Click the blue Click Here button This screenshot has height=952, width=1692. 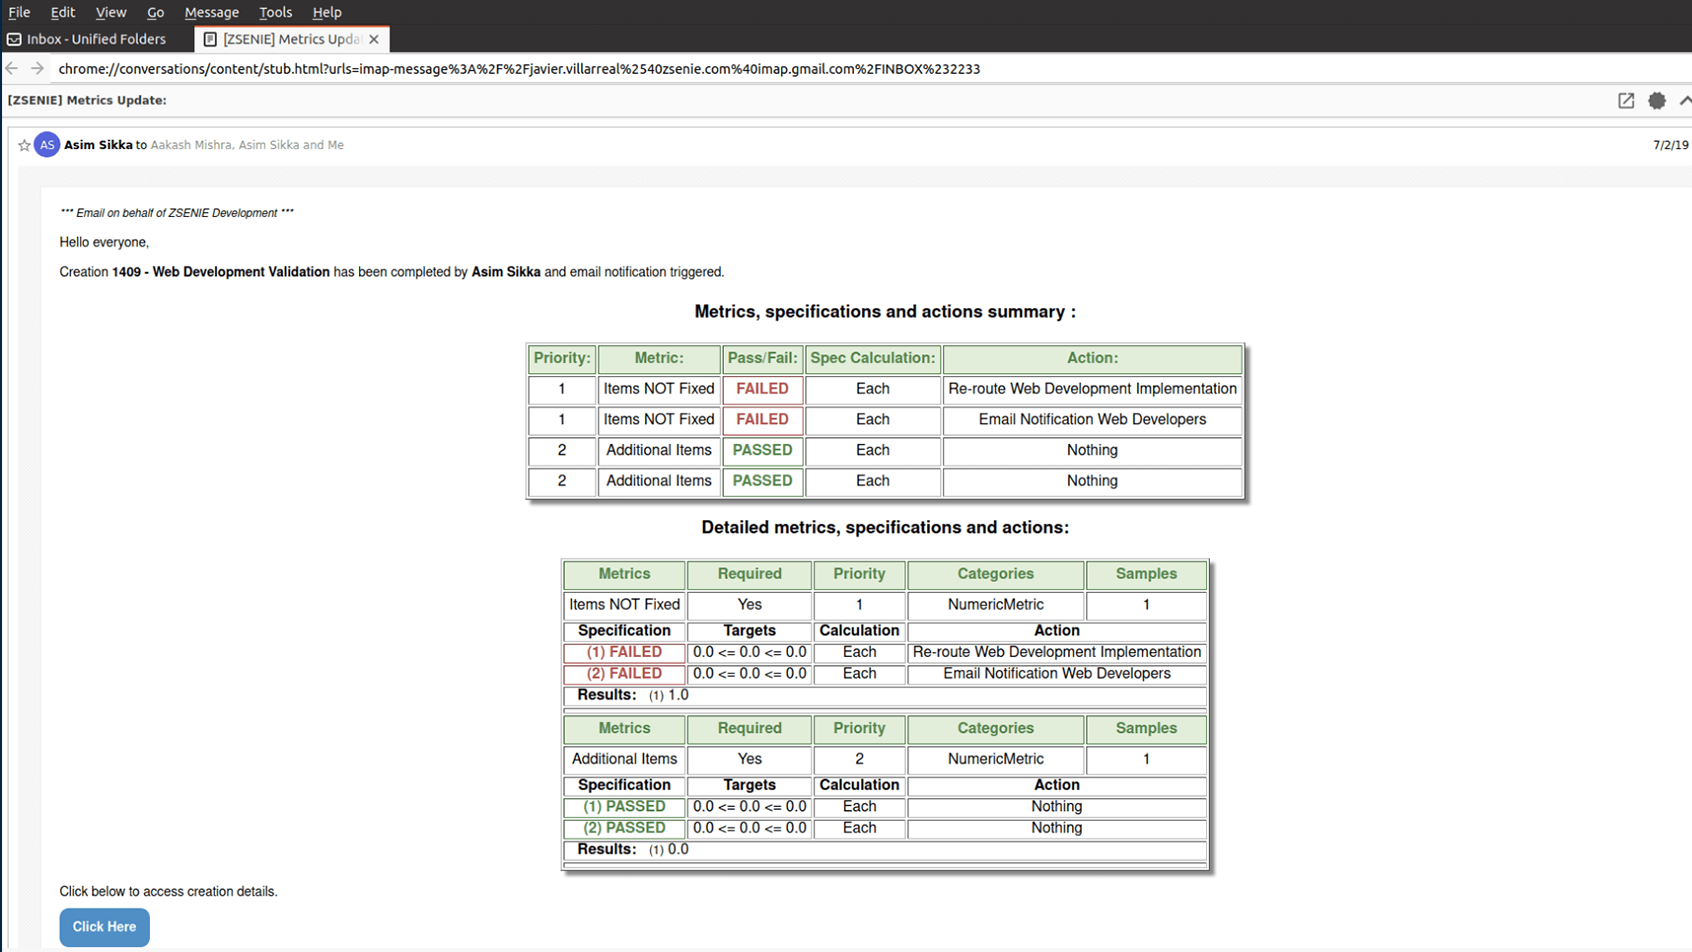click(104, 927)
